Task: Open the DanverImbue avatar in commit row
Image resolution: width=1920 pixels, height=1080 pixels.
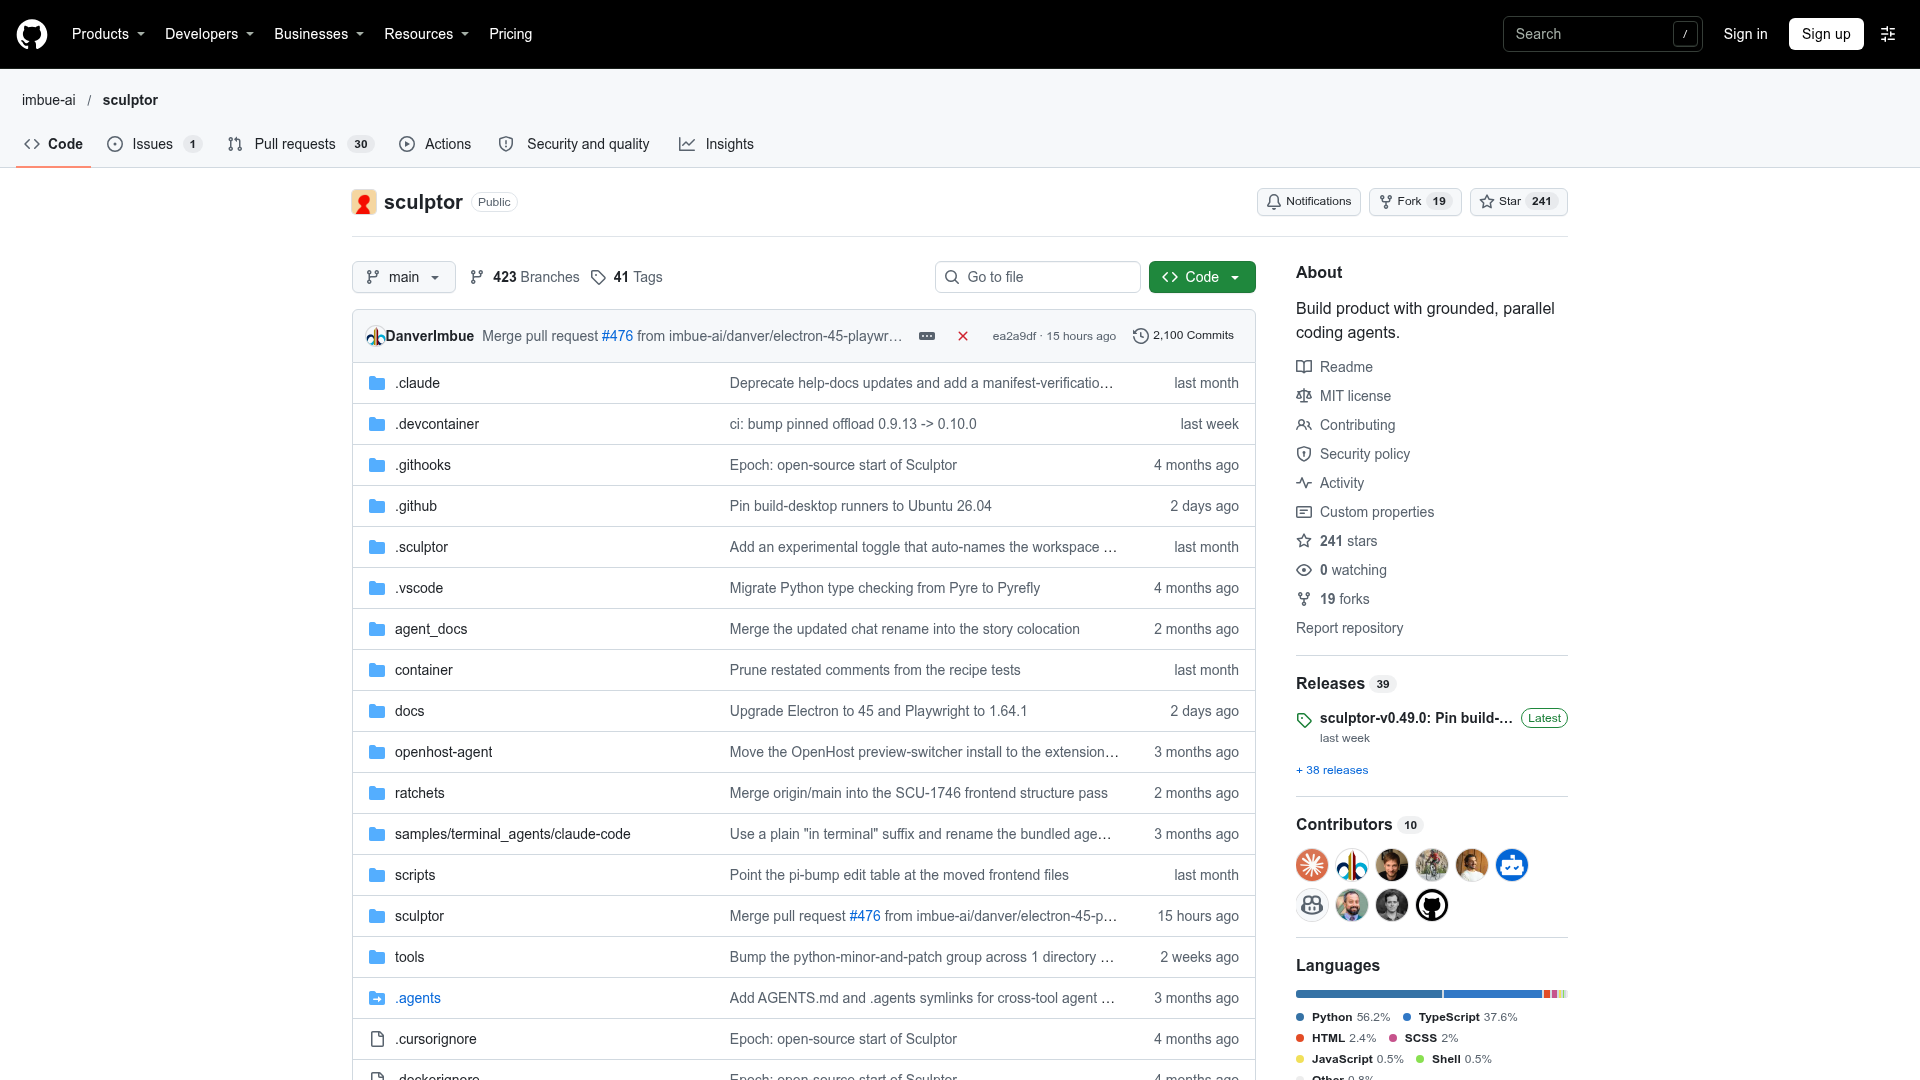Action: tap(375, 336)
